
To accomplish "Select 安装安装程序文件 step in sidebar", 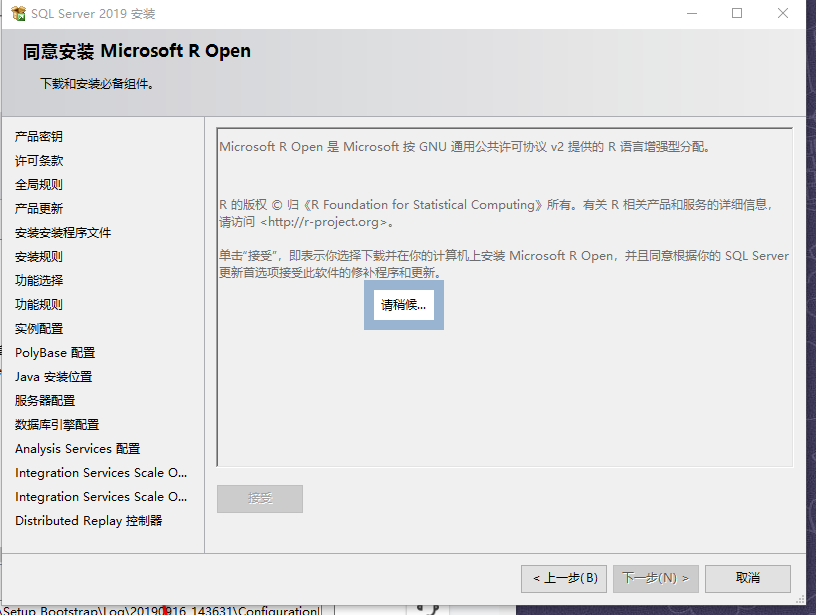I will pos(63,233).
